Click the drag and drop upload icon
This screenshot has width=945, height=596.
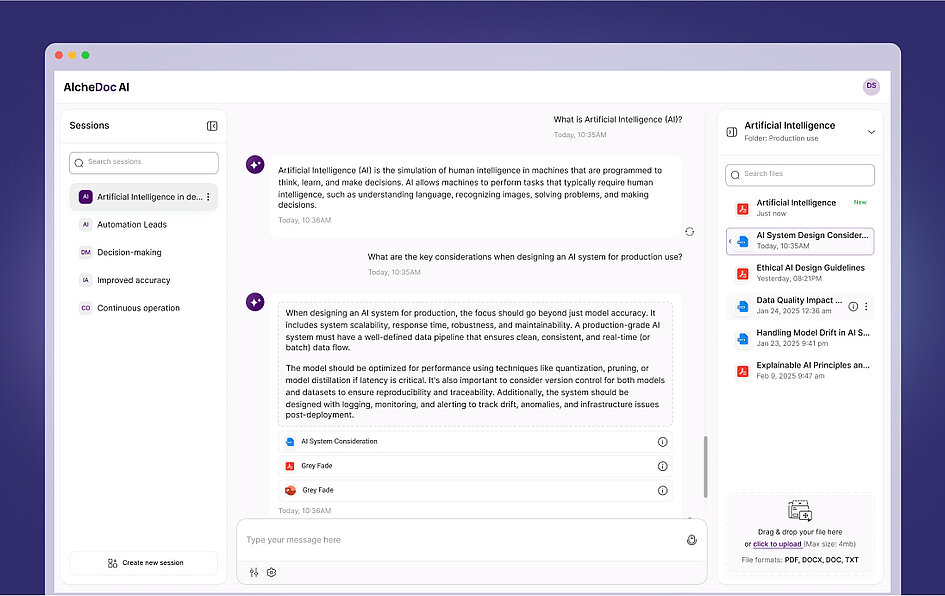799,510
